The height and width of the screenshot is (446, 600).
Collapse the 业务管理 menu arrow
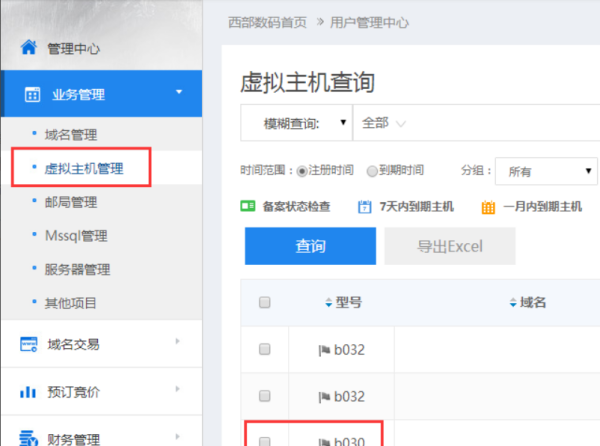pos(179,92)
